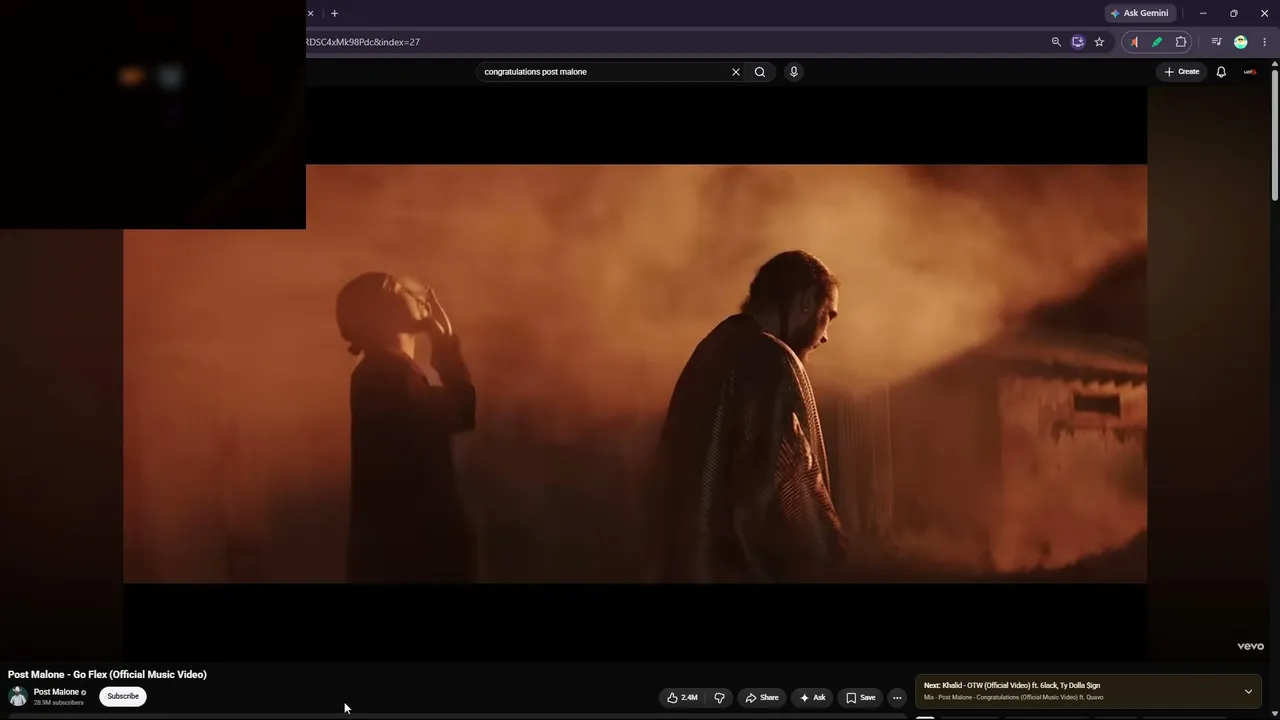The height and width of the screenshot is (720, 1280).
Task: Open the YouTube Create menu
Action: [1181, 72]
